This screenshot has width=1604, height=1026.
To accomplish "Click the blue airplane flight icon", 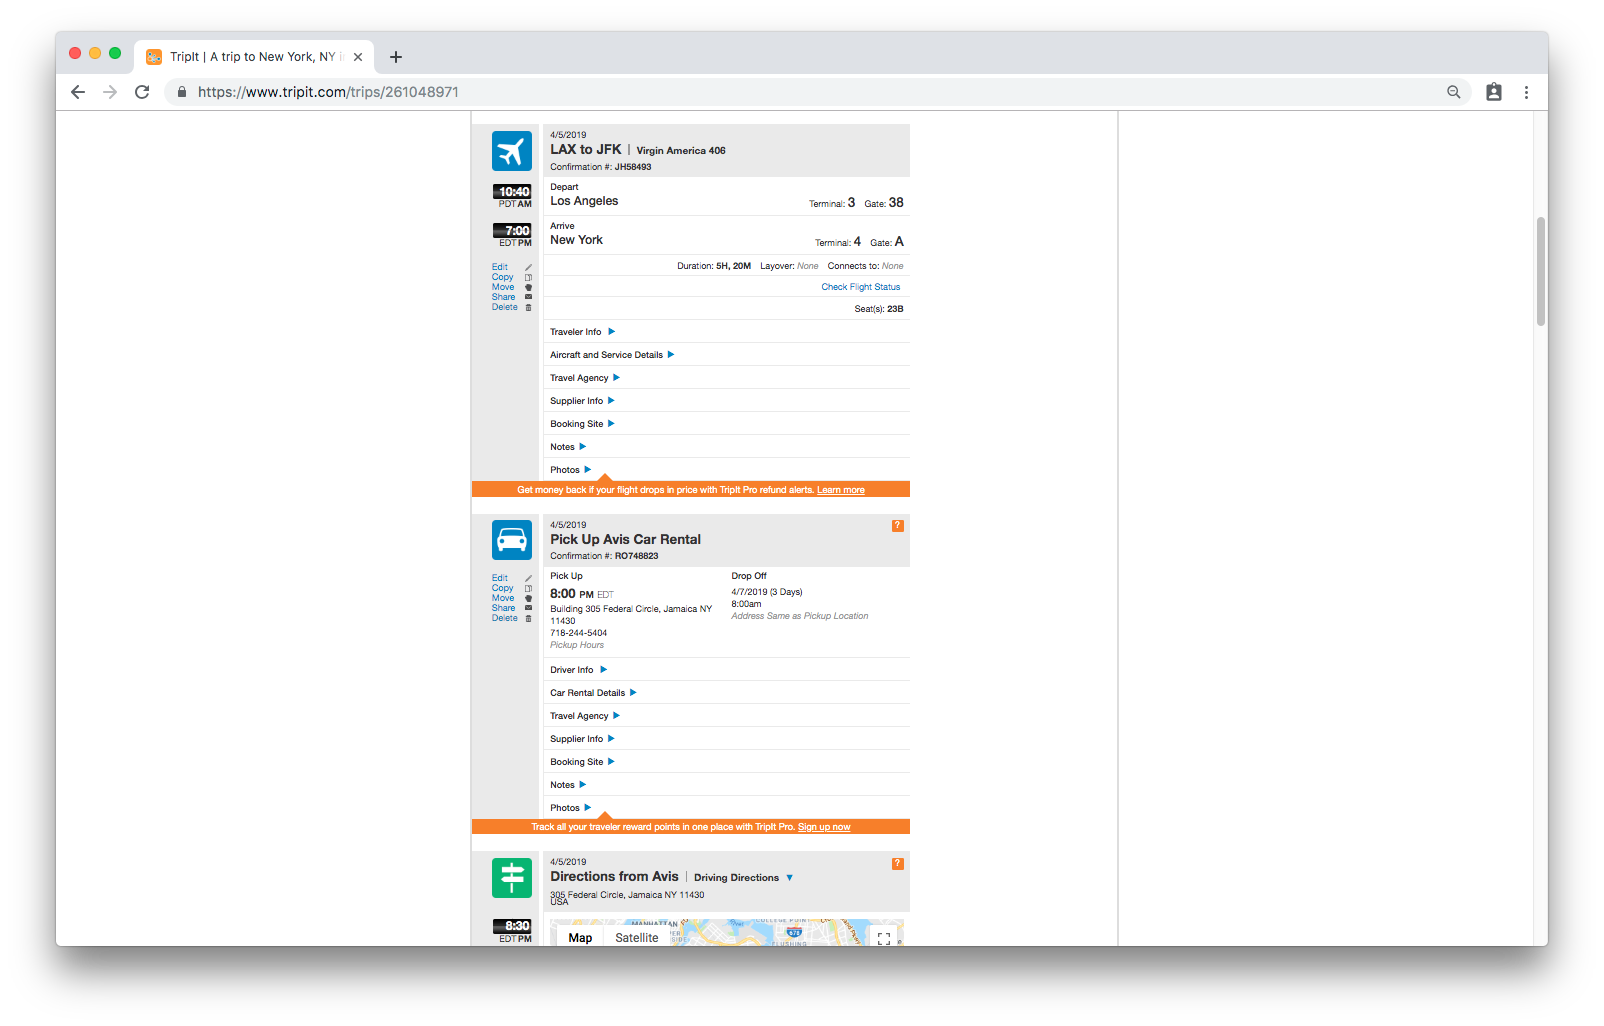I will pos(512,151).
